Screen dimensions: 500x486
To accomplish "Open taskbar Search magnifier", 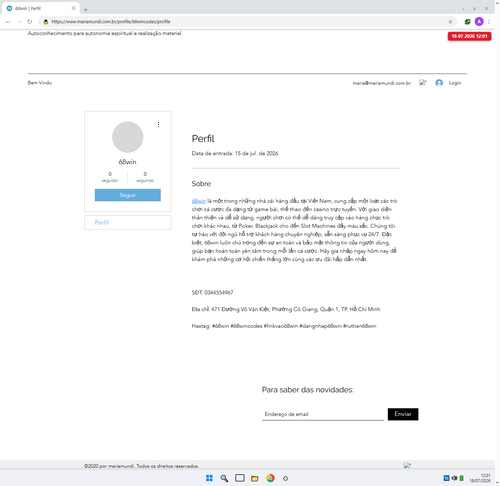I will click(224, 478).
